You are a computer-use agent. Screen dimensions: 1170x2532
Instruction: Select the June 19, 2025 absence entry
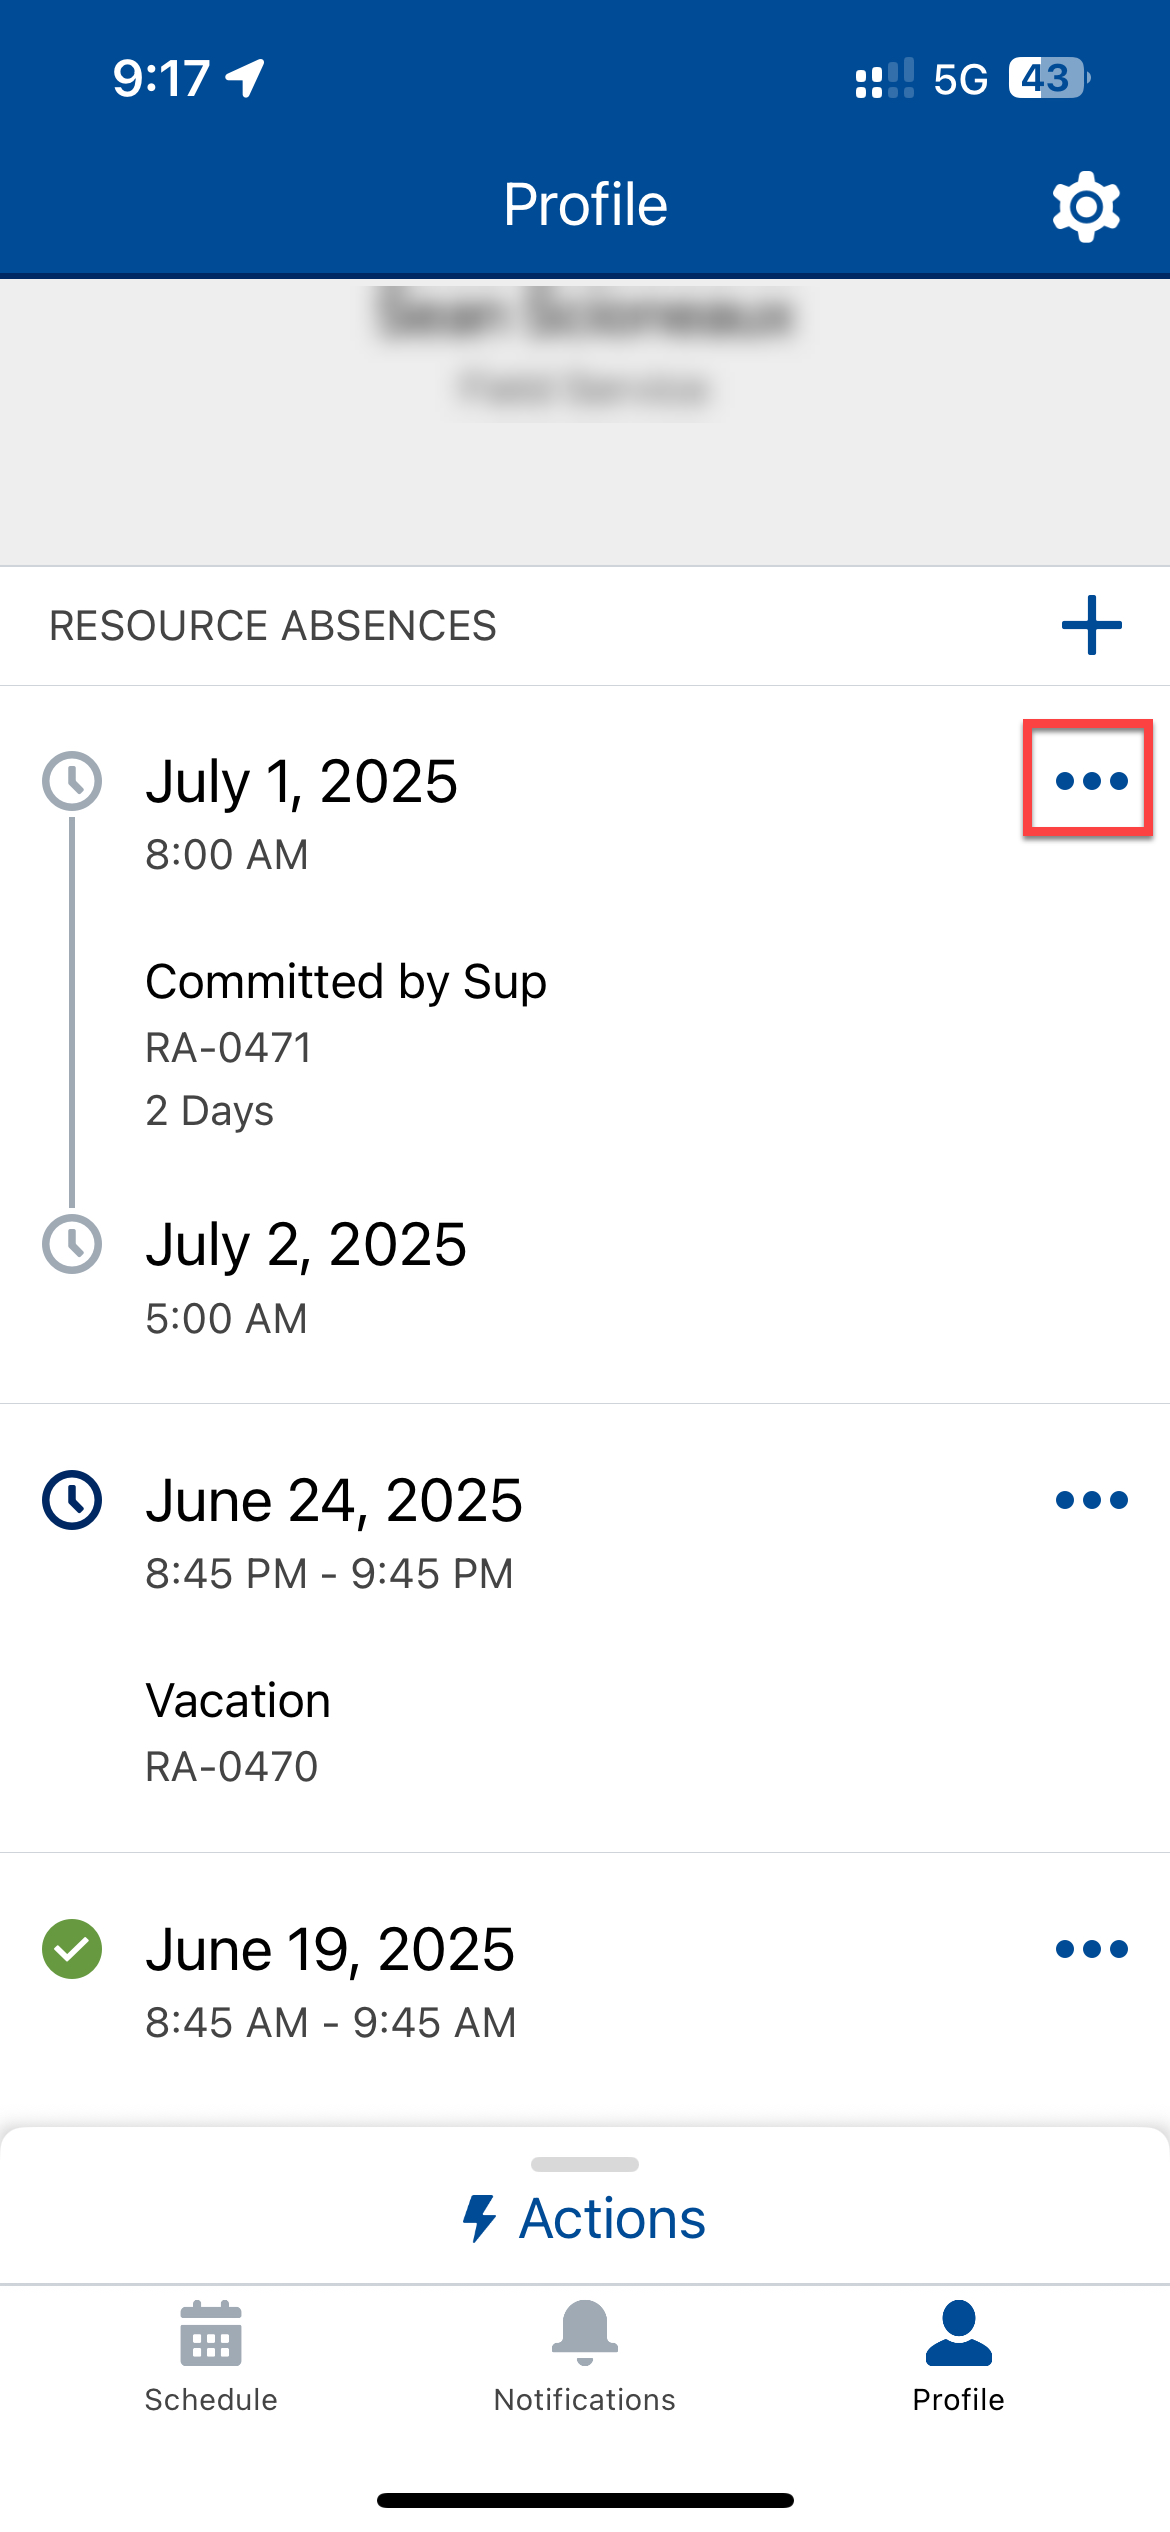330,1950
